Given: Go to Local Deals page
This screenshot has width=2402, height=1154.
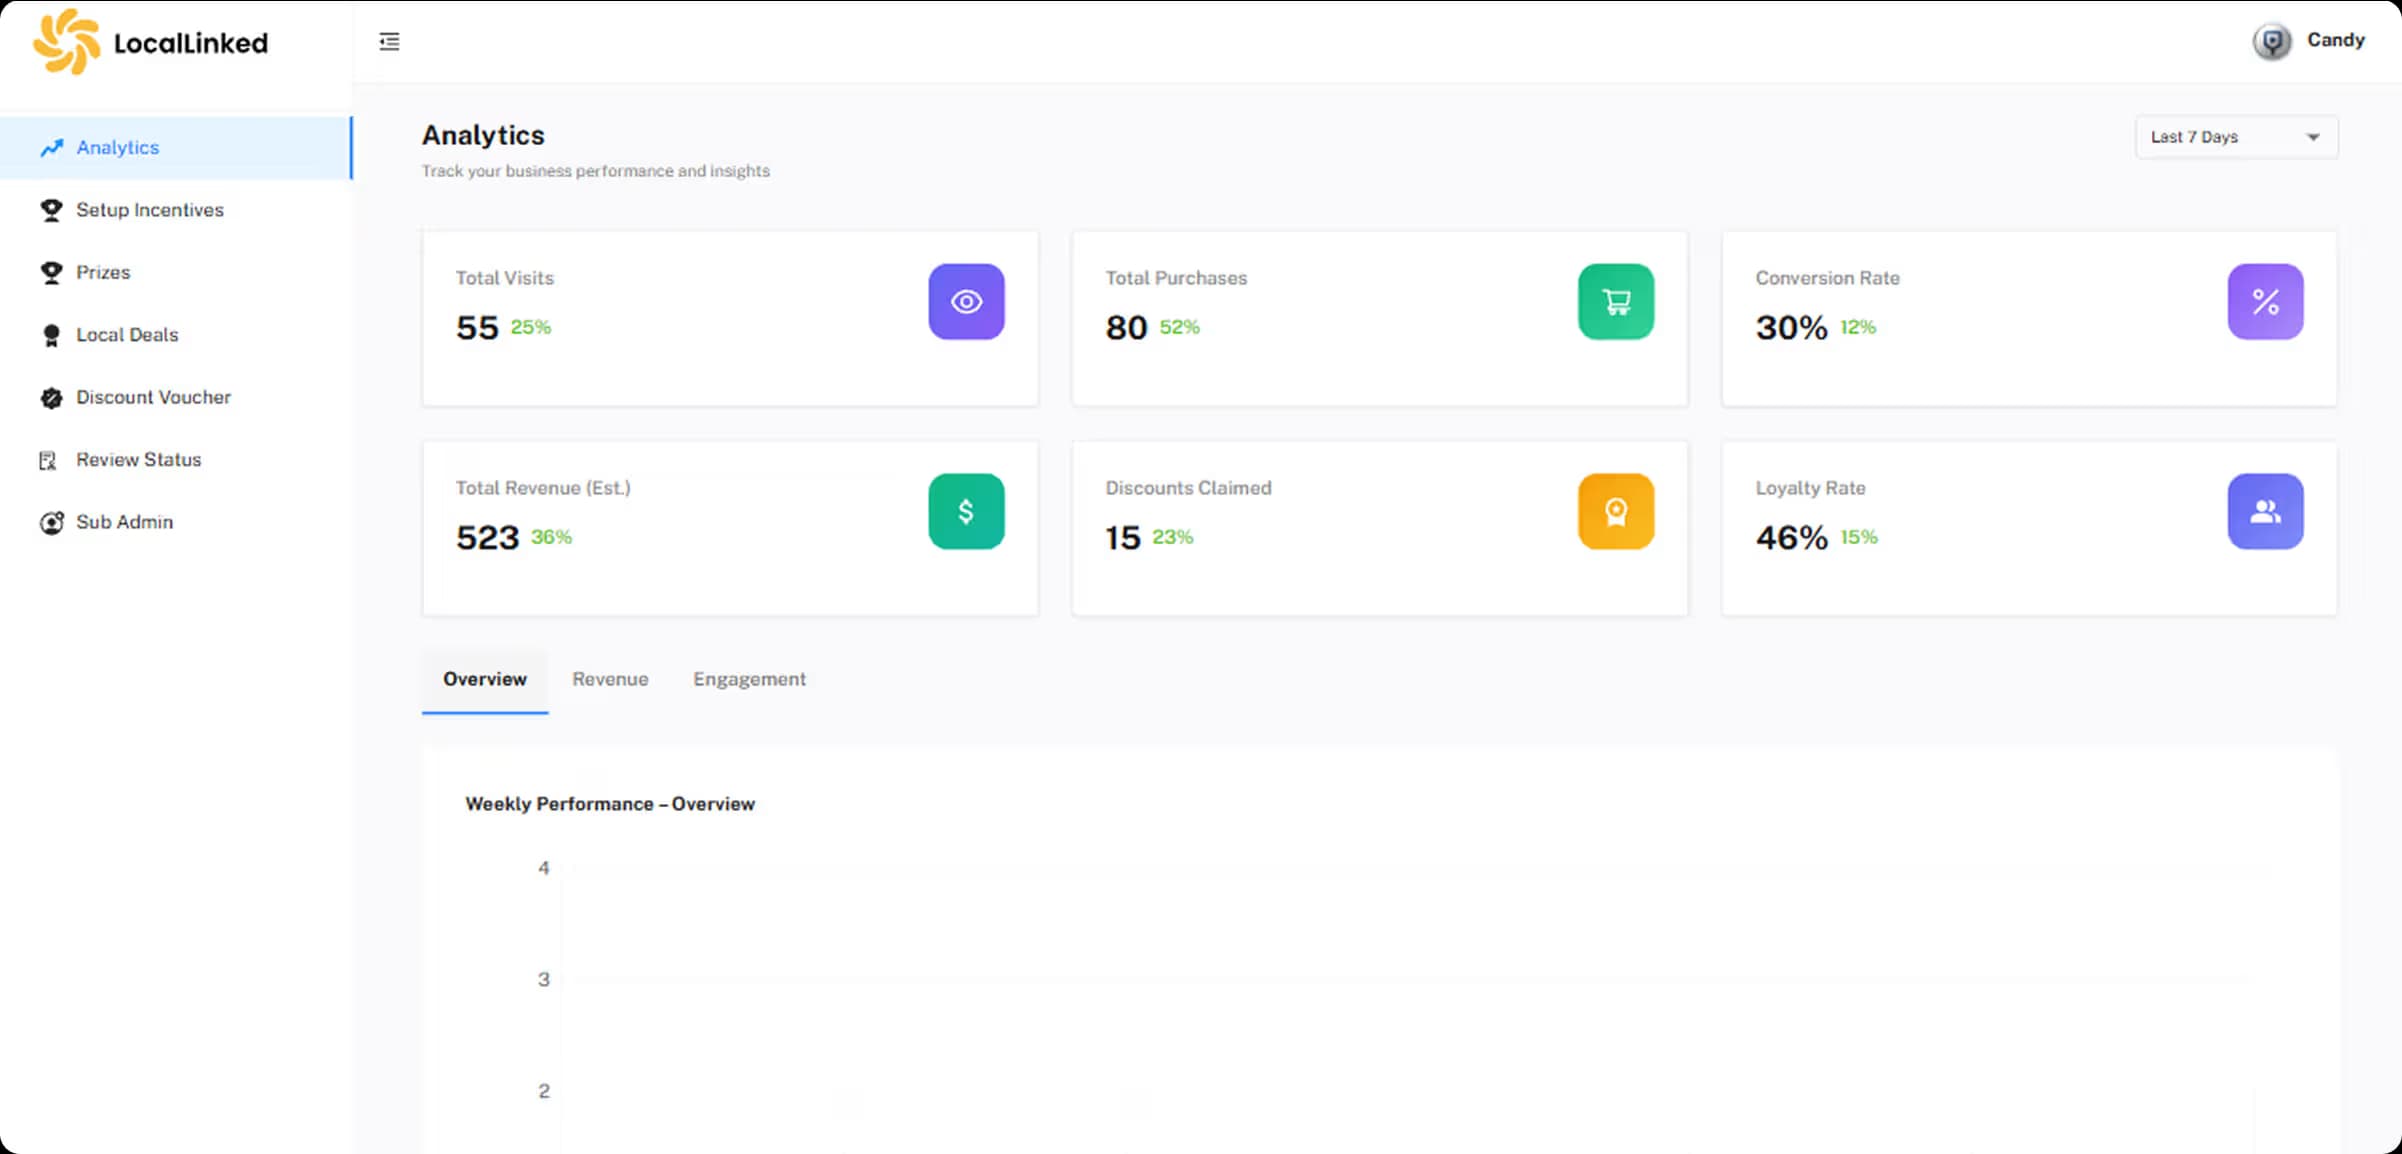Looking at the screenshot, I should point(176,335).
